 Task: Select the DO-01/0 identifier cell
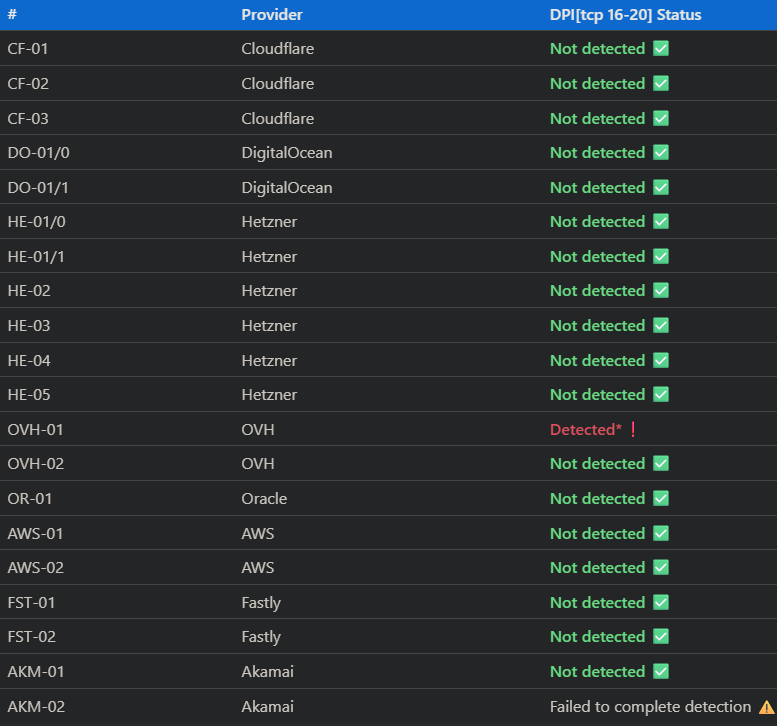tap(39, 153)
